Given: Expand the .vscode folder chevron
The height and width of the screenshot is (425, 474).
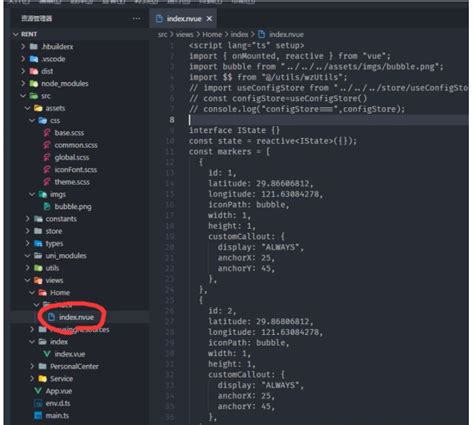Looking at the screenshot, I should click(x=23, y=59).
